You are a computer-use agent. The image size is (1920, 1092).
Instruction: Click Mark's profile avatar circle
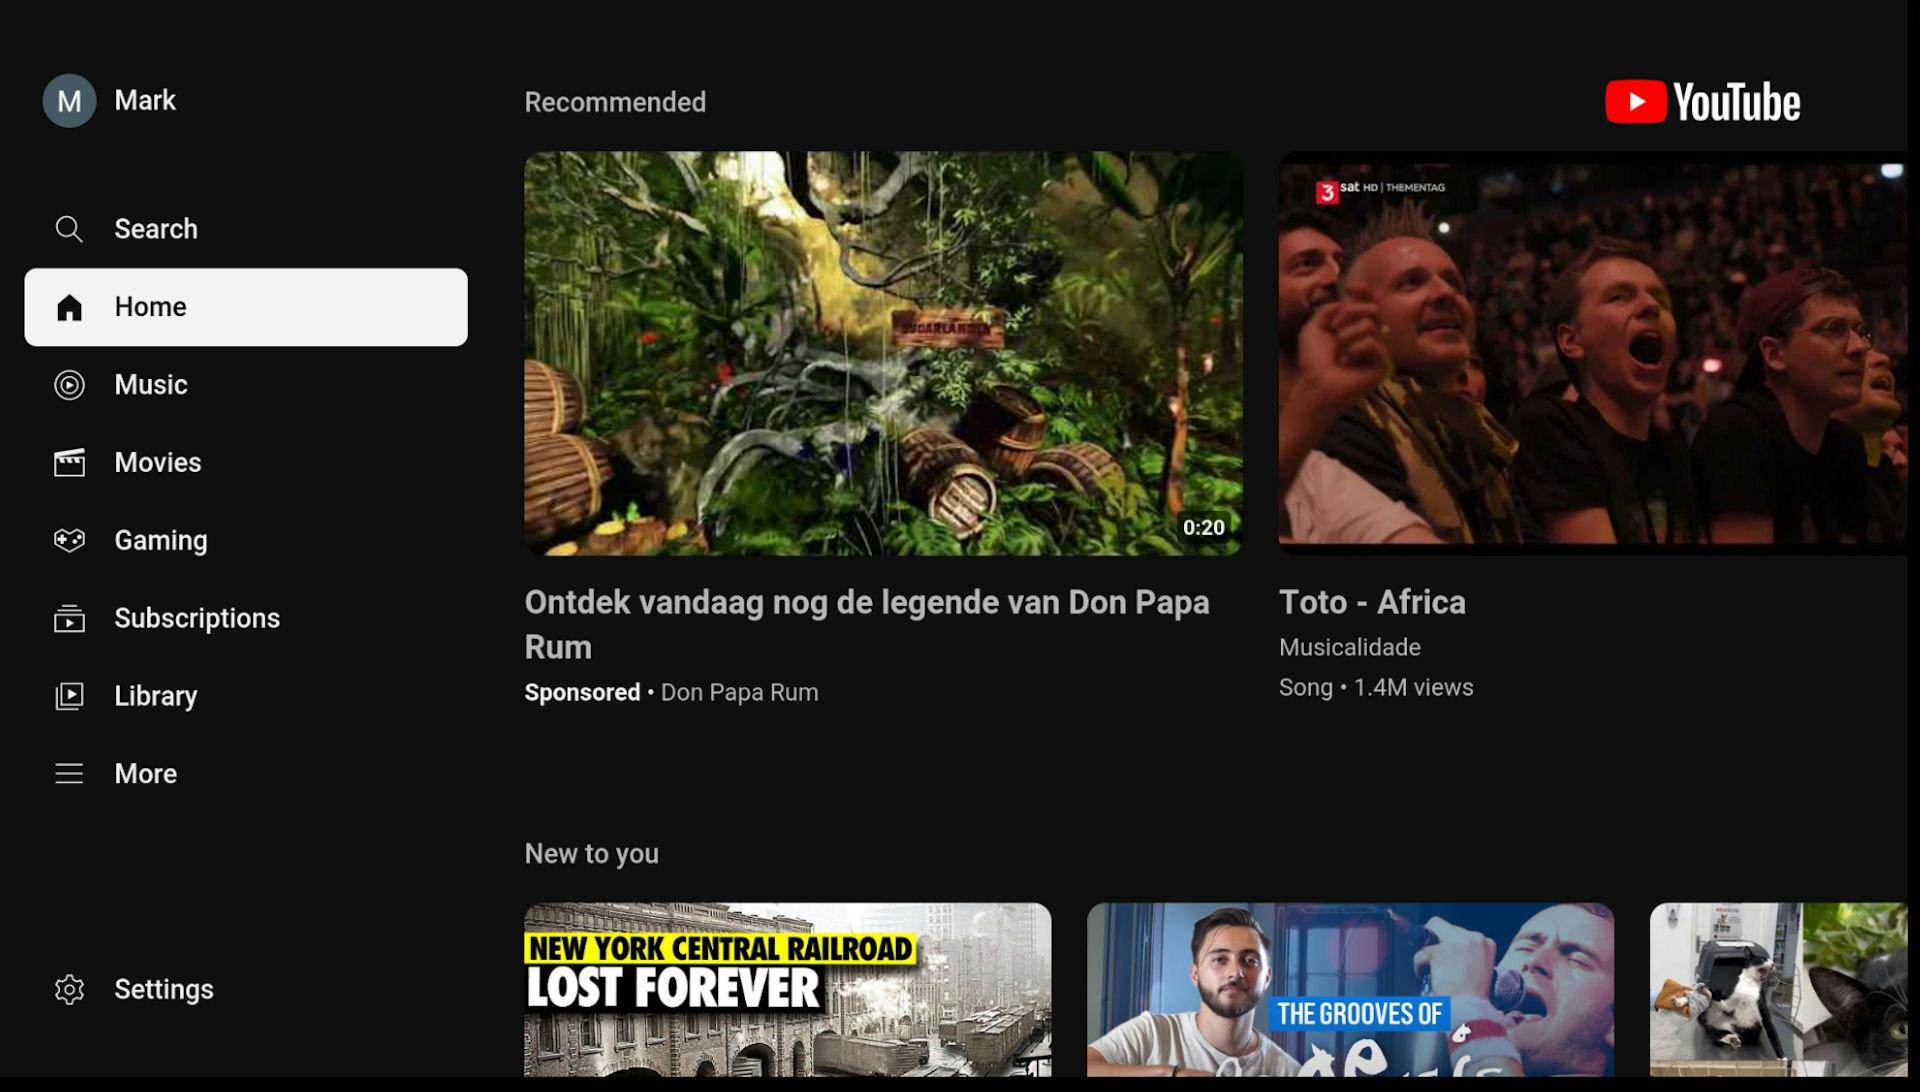pos(69,101)
